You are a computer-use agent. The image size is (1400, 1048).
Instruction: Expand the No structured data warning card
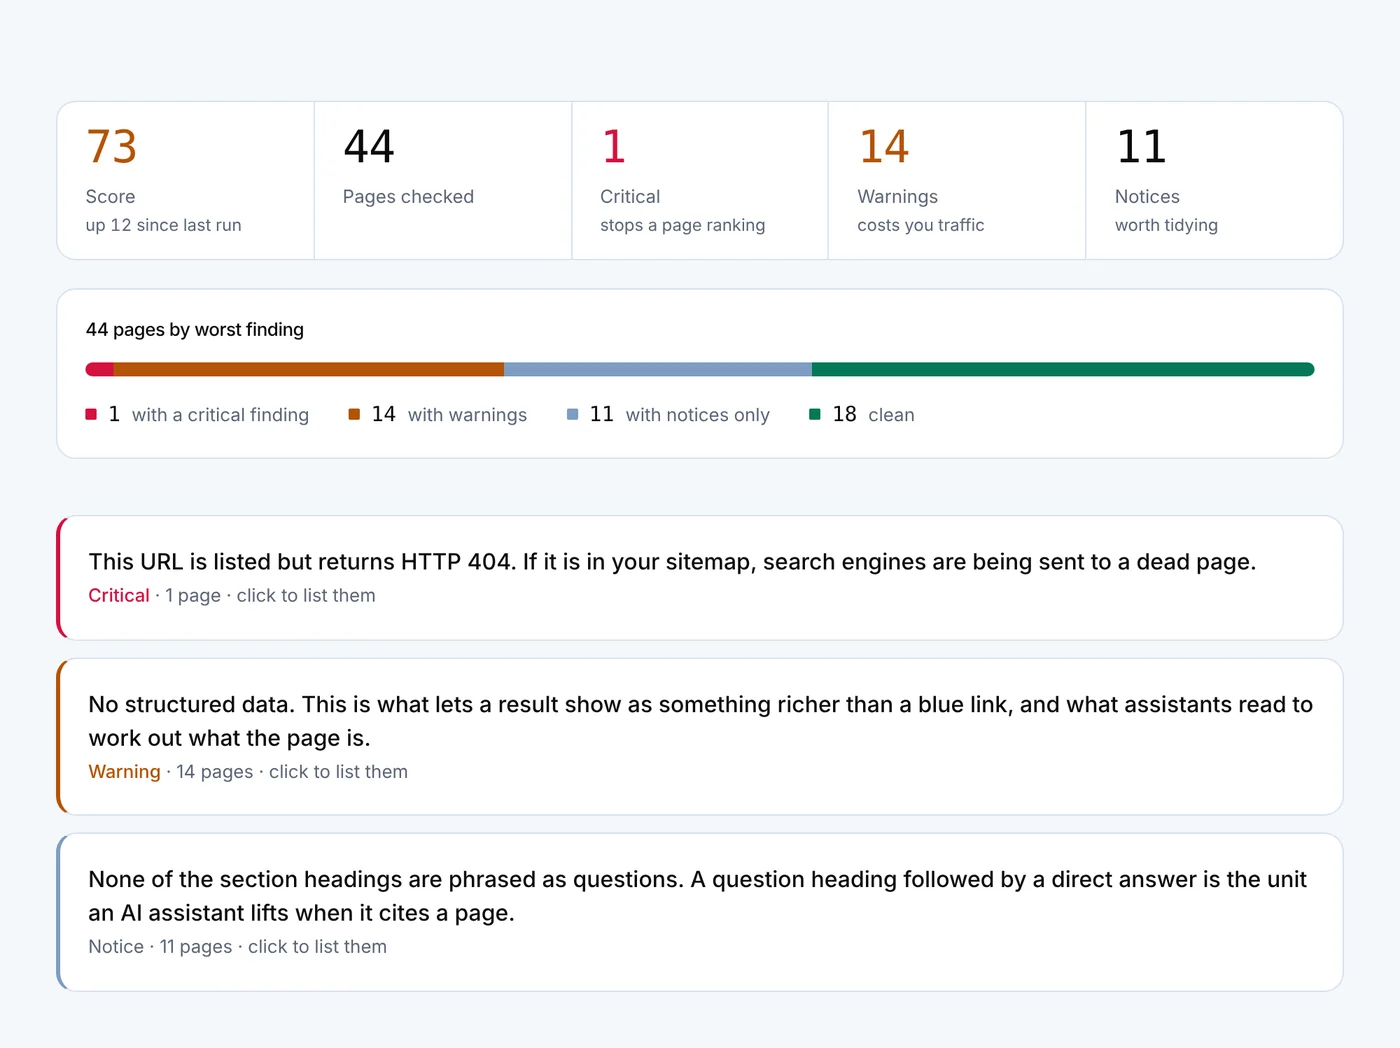pyautogui.click(x=700, y=737)
